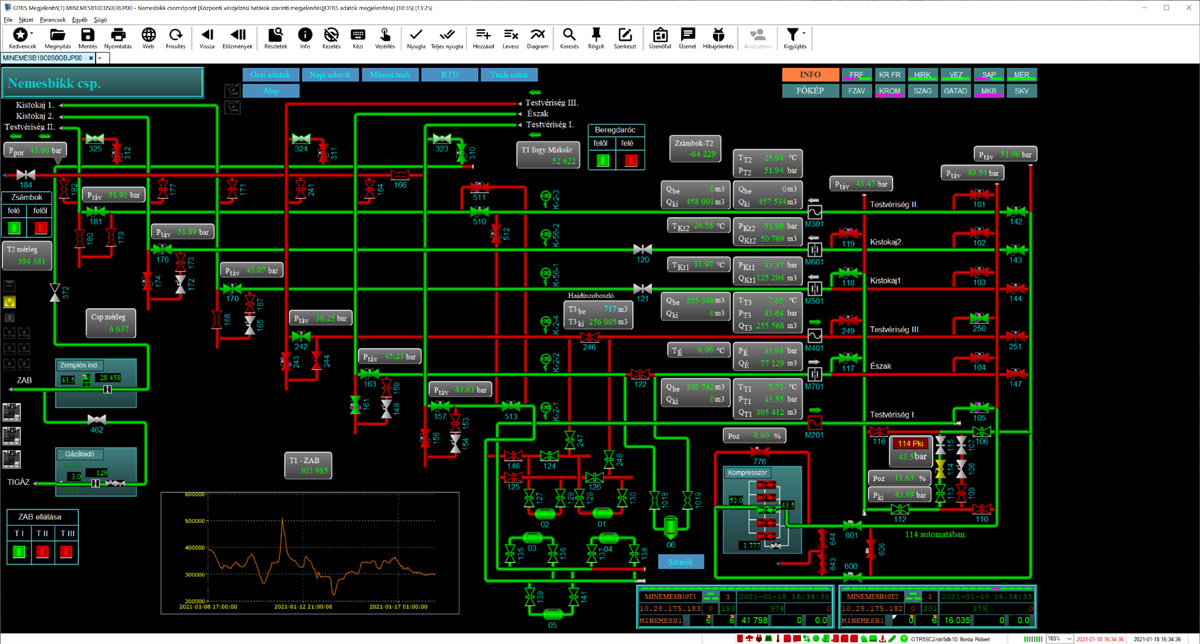Go back with the Vissza arrow
Viewport: 1200px width, 644px height.
(207, 34)
